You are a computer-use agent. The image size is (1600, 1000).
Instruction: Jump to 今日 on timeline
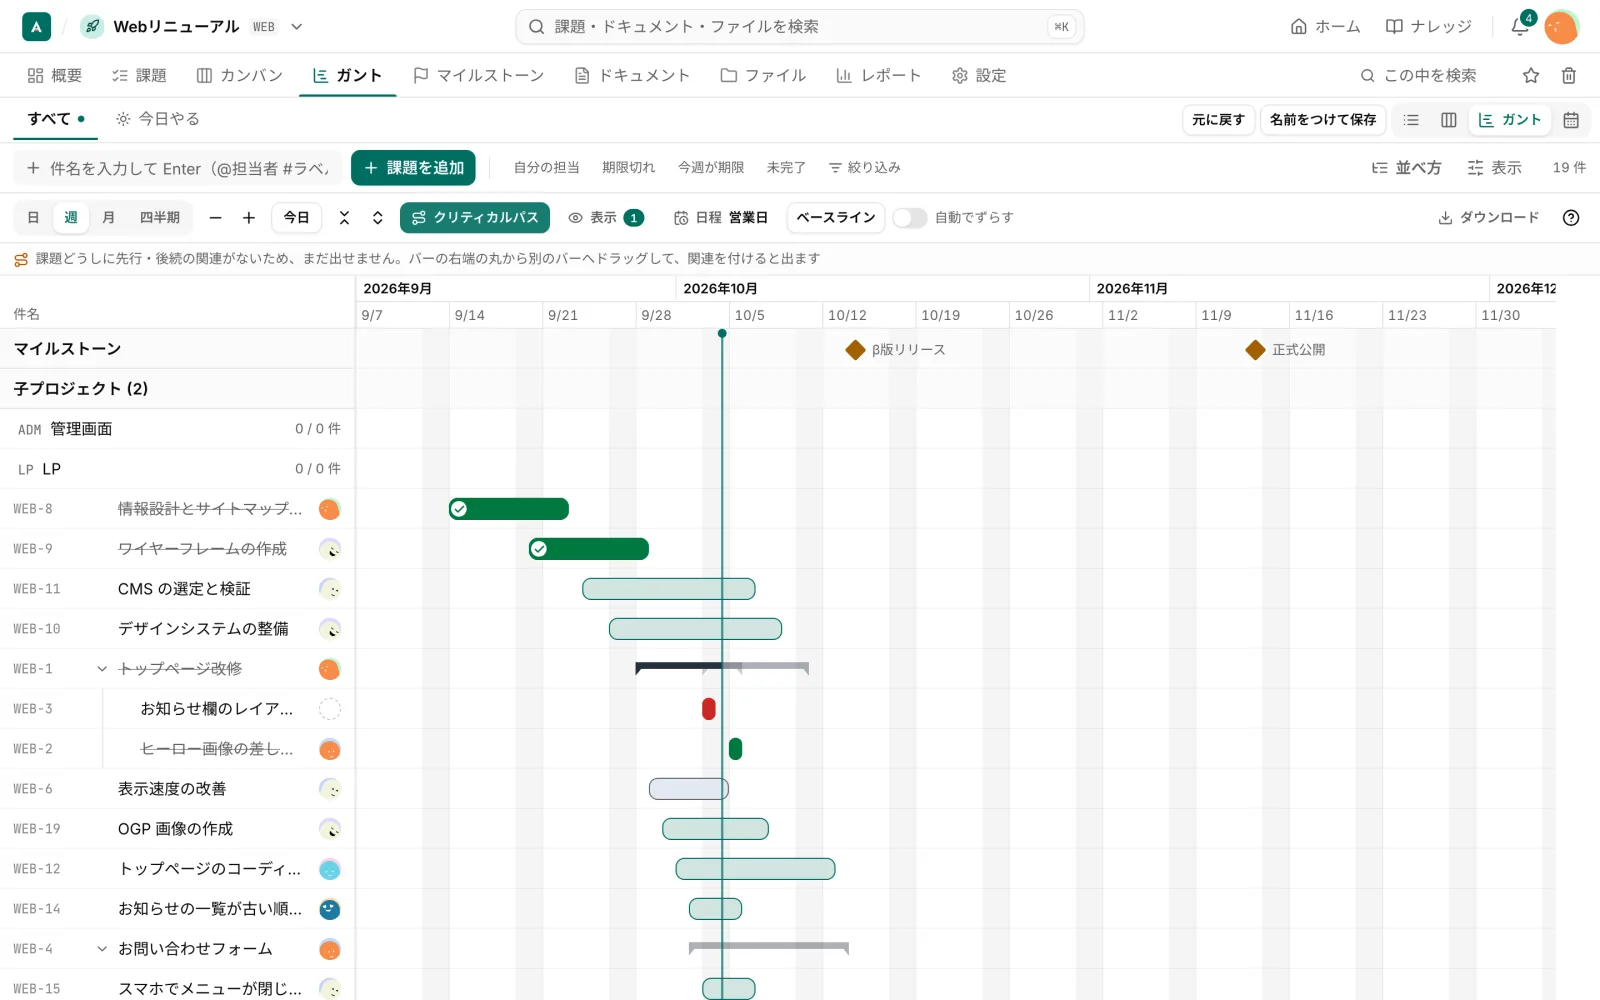click(296, 218)
